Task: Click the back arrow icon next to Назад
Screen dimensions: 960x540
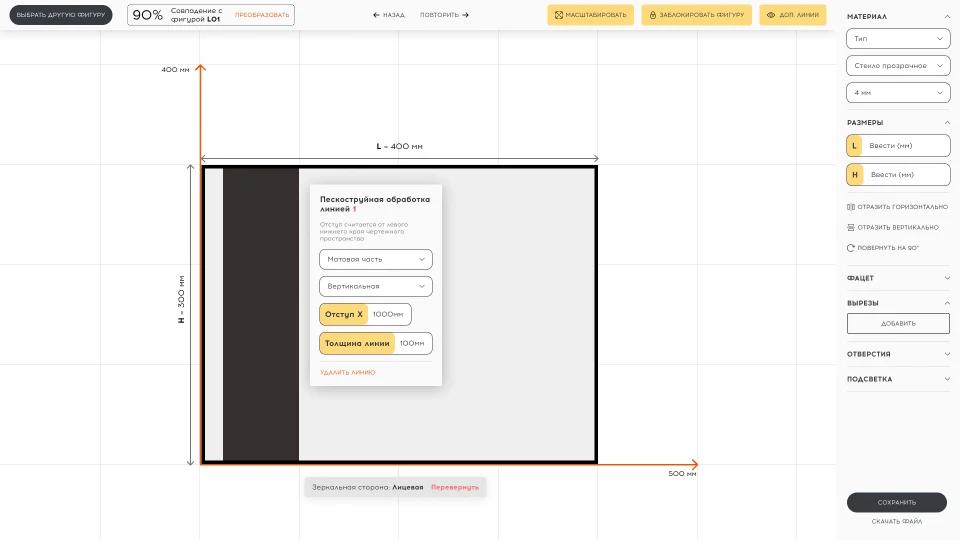Action: click(x=377, y=15)
